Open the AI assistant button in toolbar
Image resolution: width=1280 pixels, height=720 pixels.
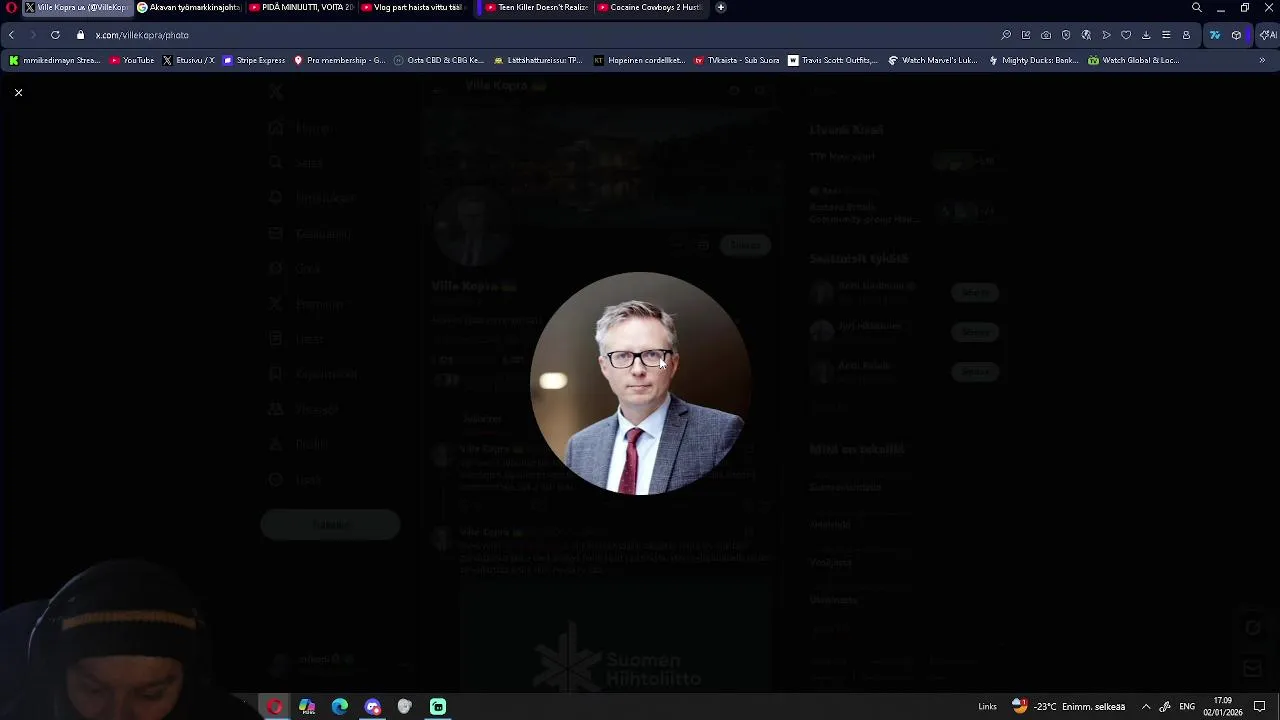(1268, 35)
